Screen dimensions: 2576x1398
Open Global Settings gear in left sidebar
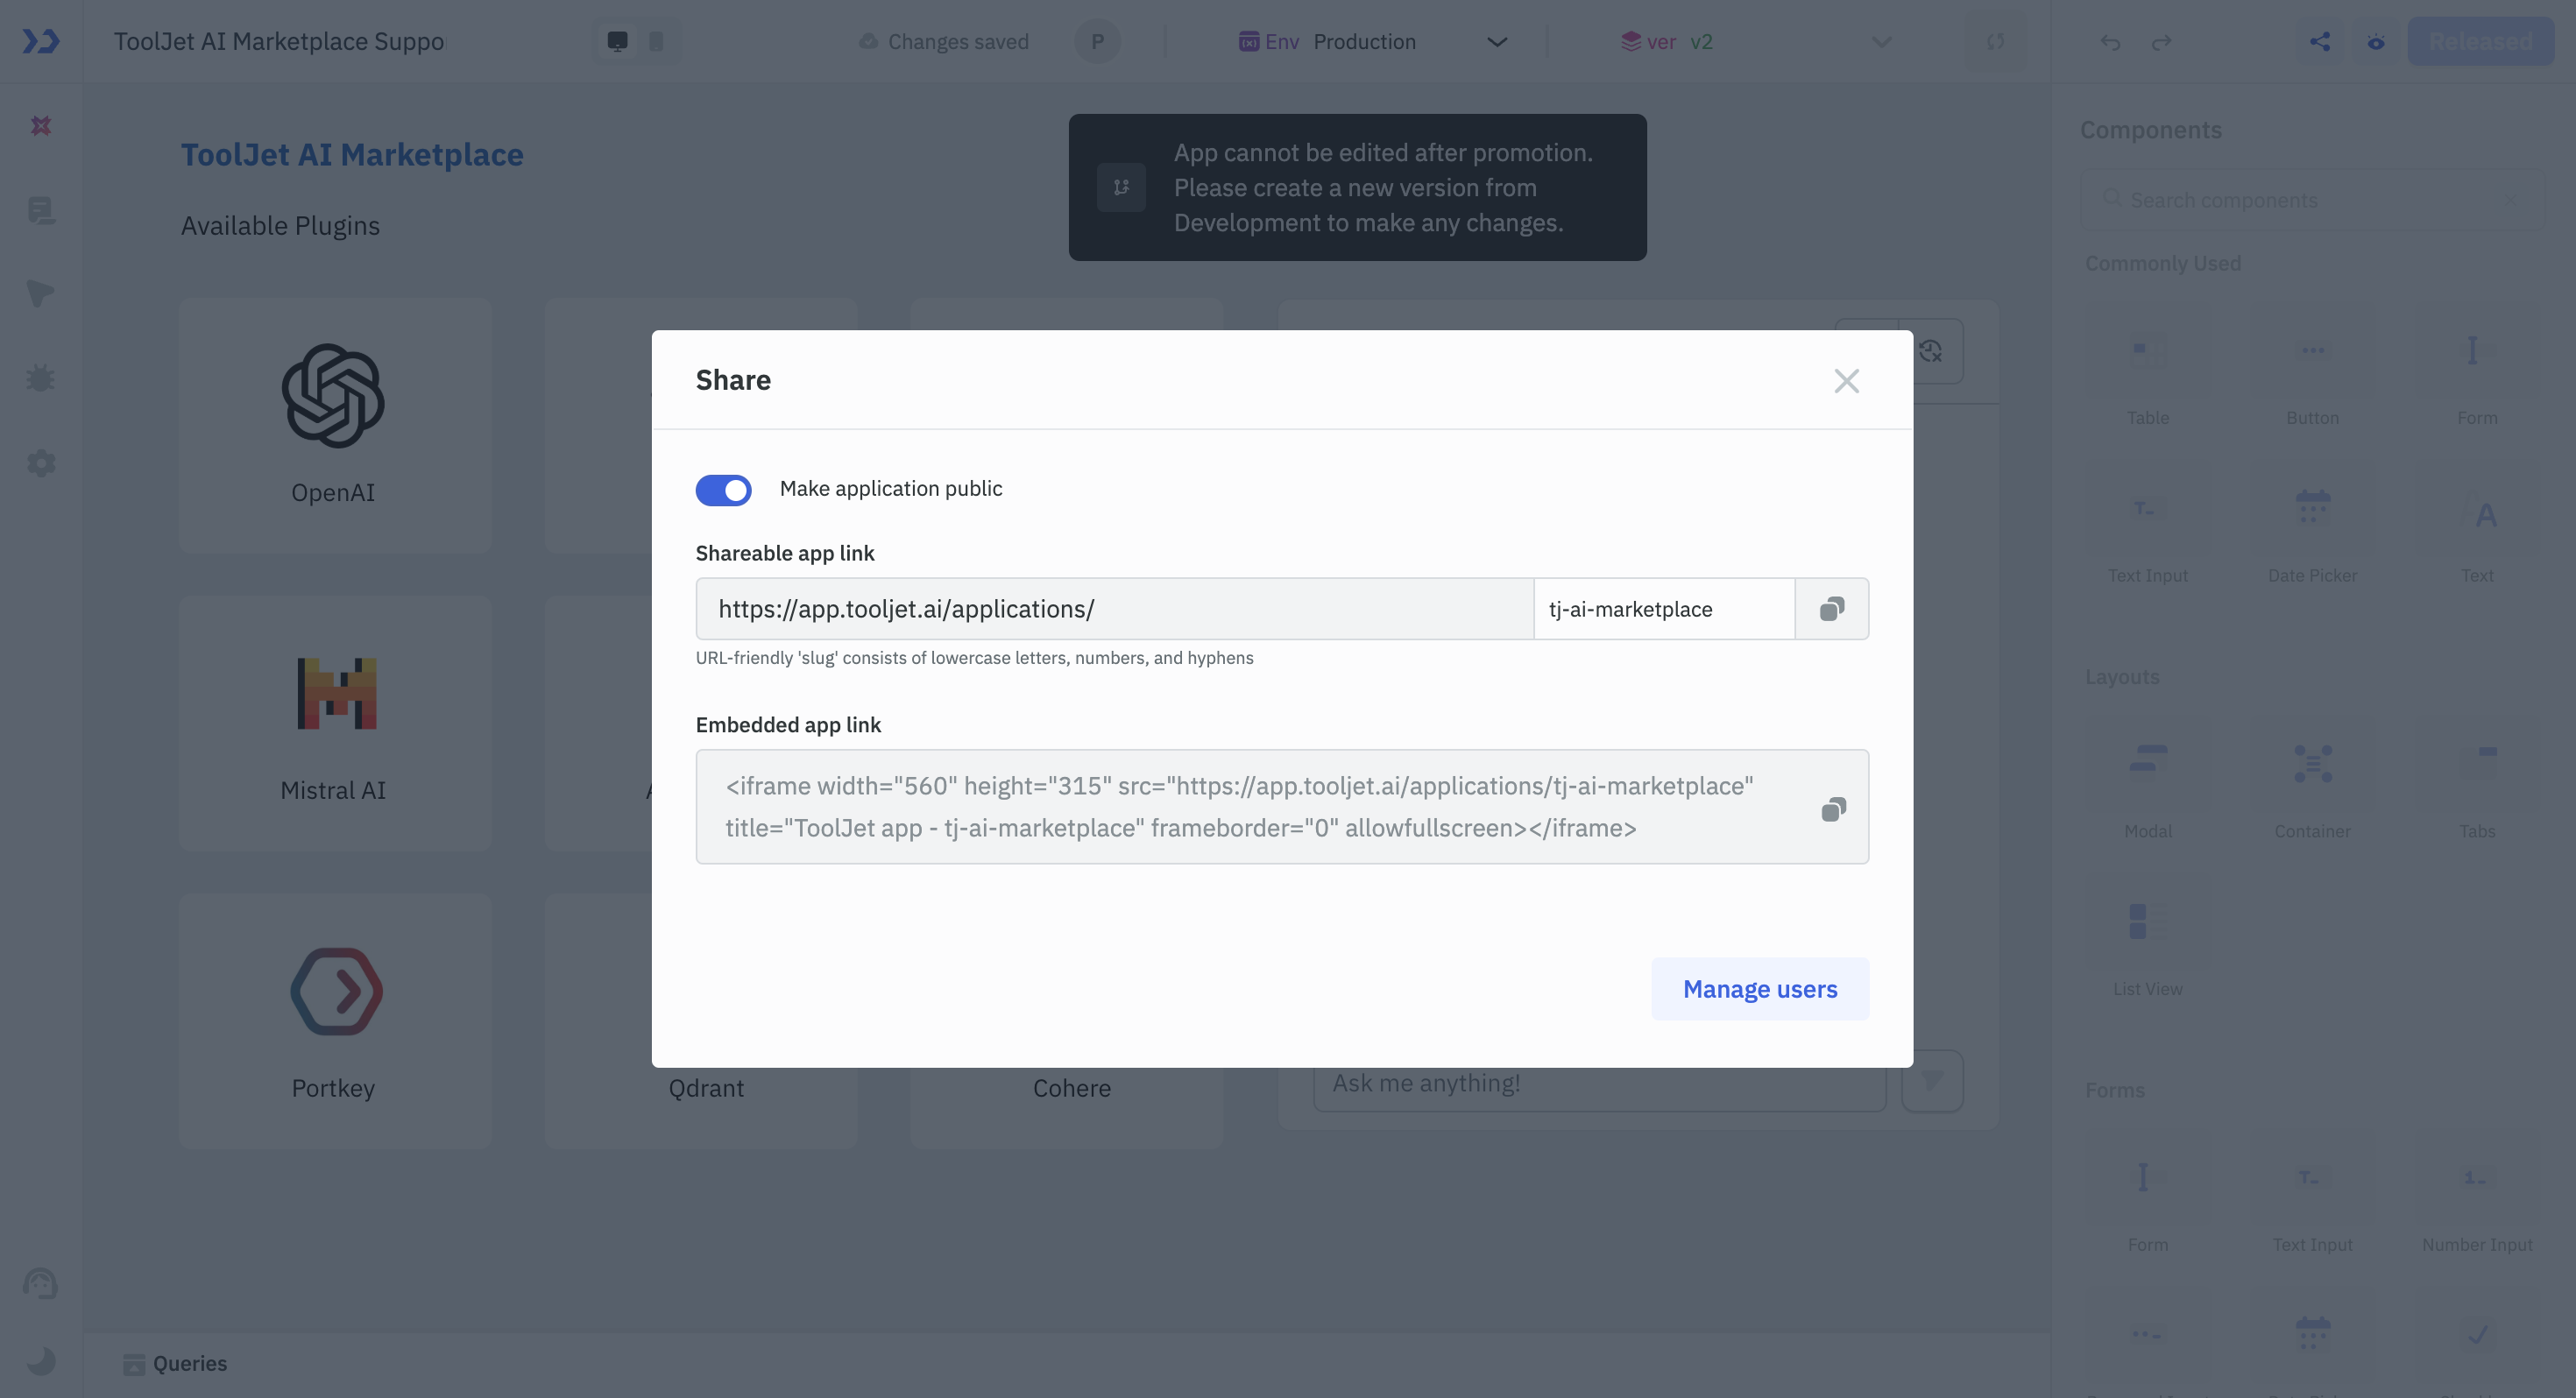click(42, 462)
